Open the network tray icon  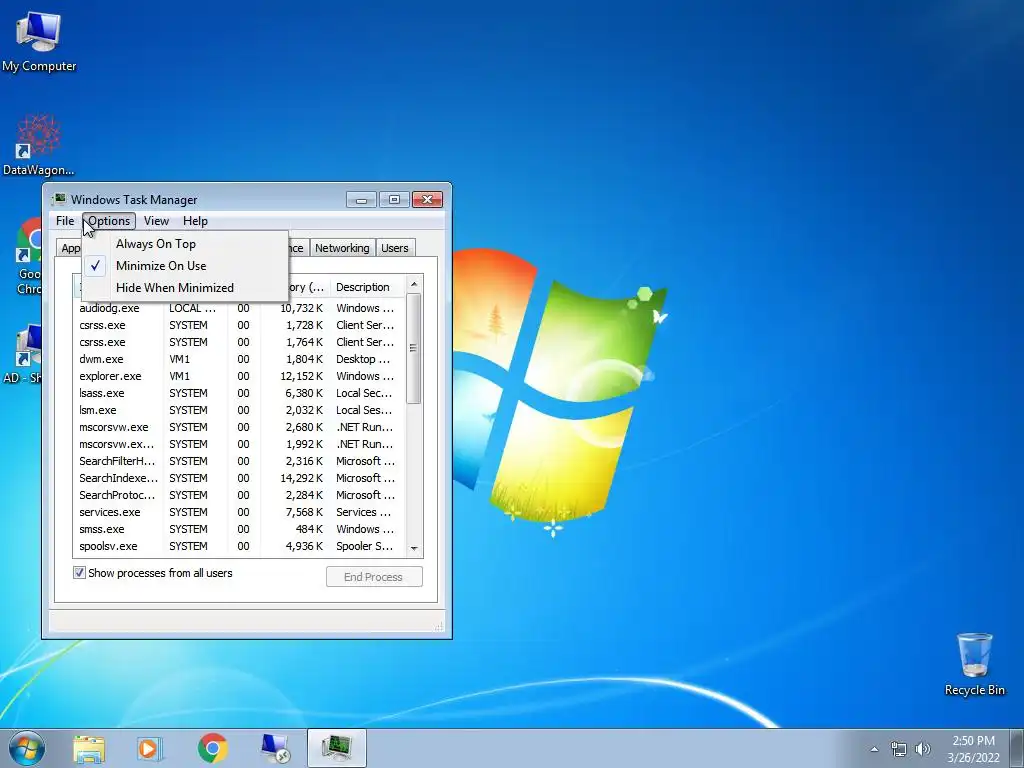point(899,749)
